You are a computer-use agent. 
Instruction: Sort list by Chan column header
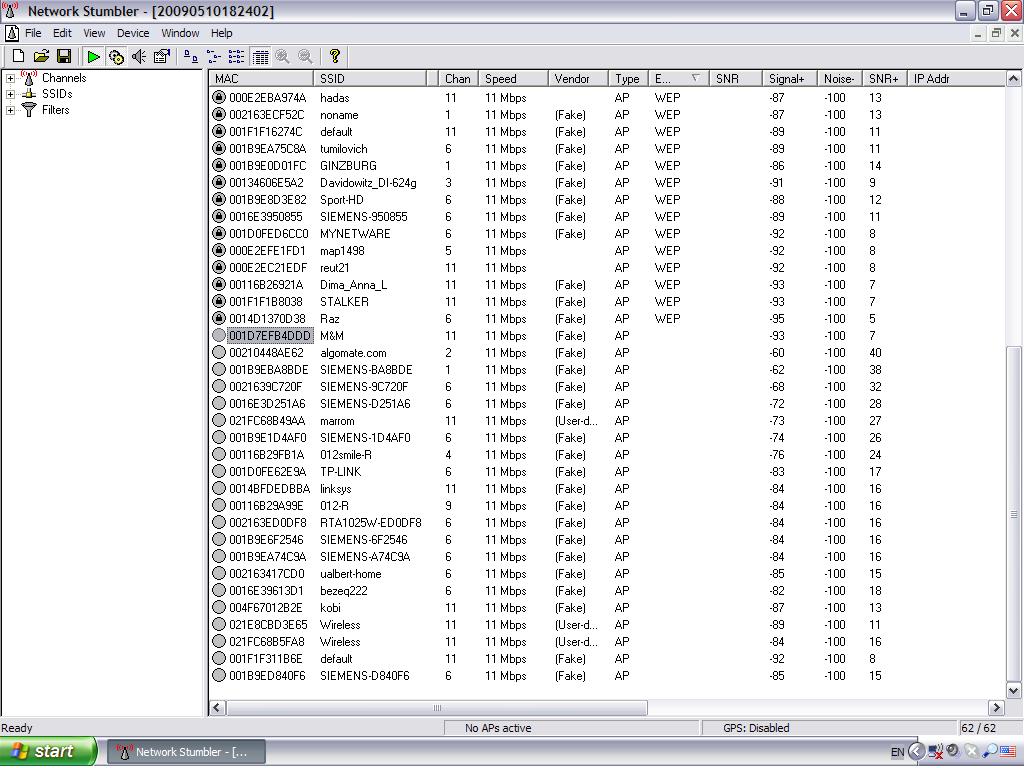coord(458,78)
